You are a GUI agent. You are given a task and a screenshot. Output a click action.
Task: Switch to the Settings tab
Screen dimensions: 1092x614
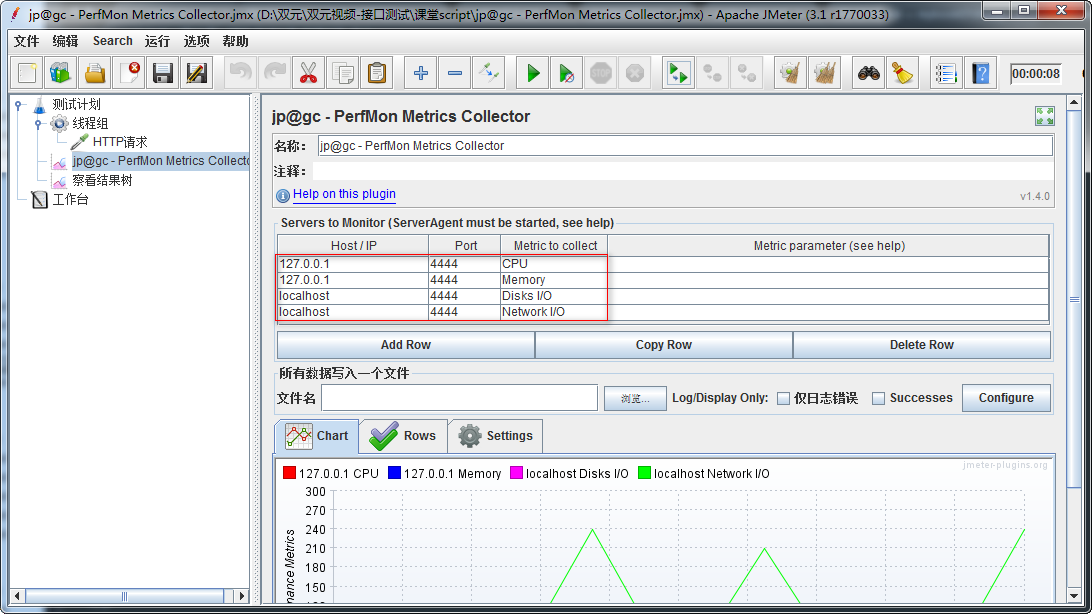pyautogui.click(x=495, y=436)
